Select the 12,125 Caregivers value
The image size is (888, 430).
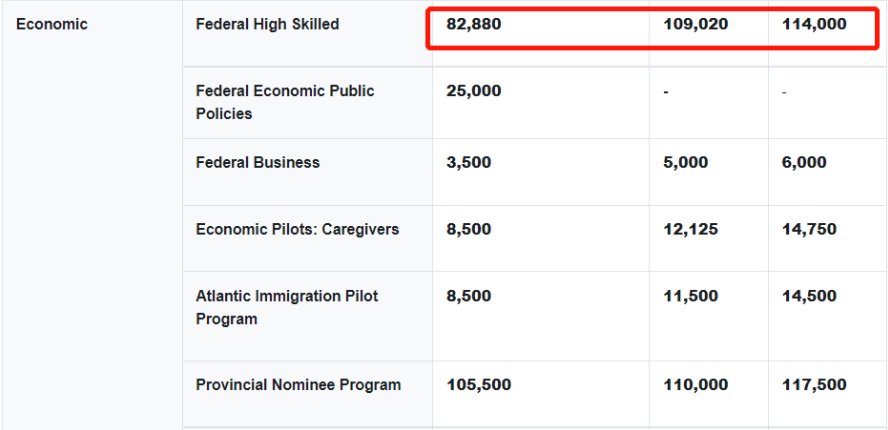pyautogui.click(x=691, y=229)
